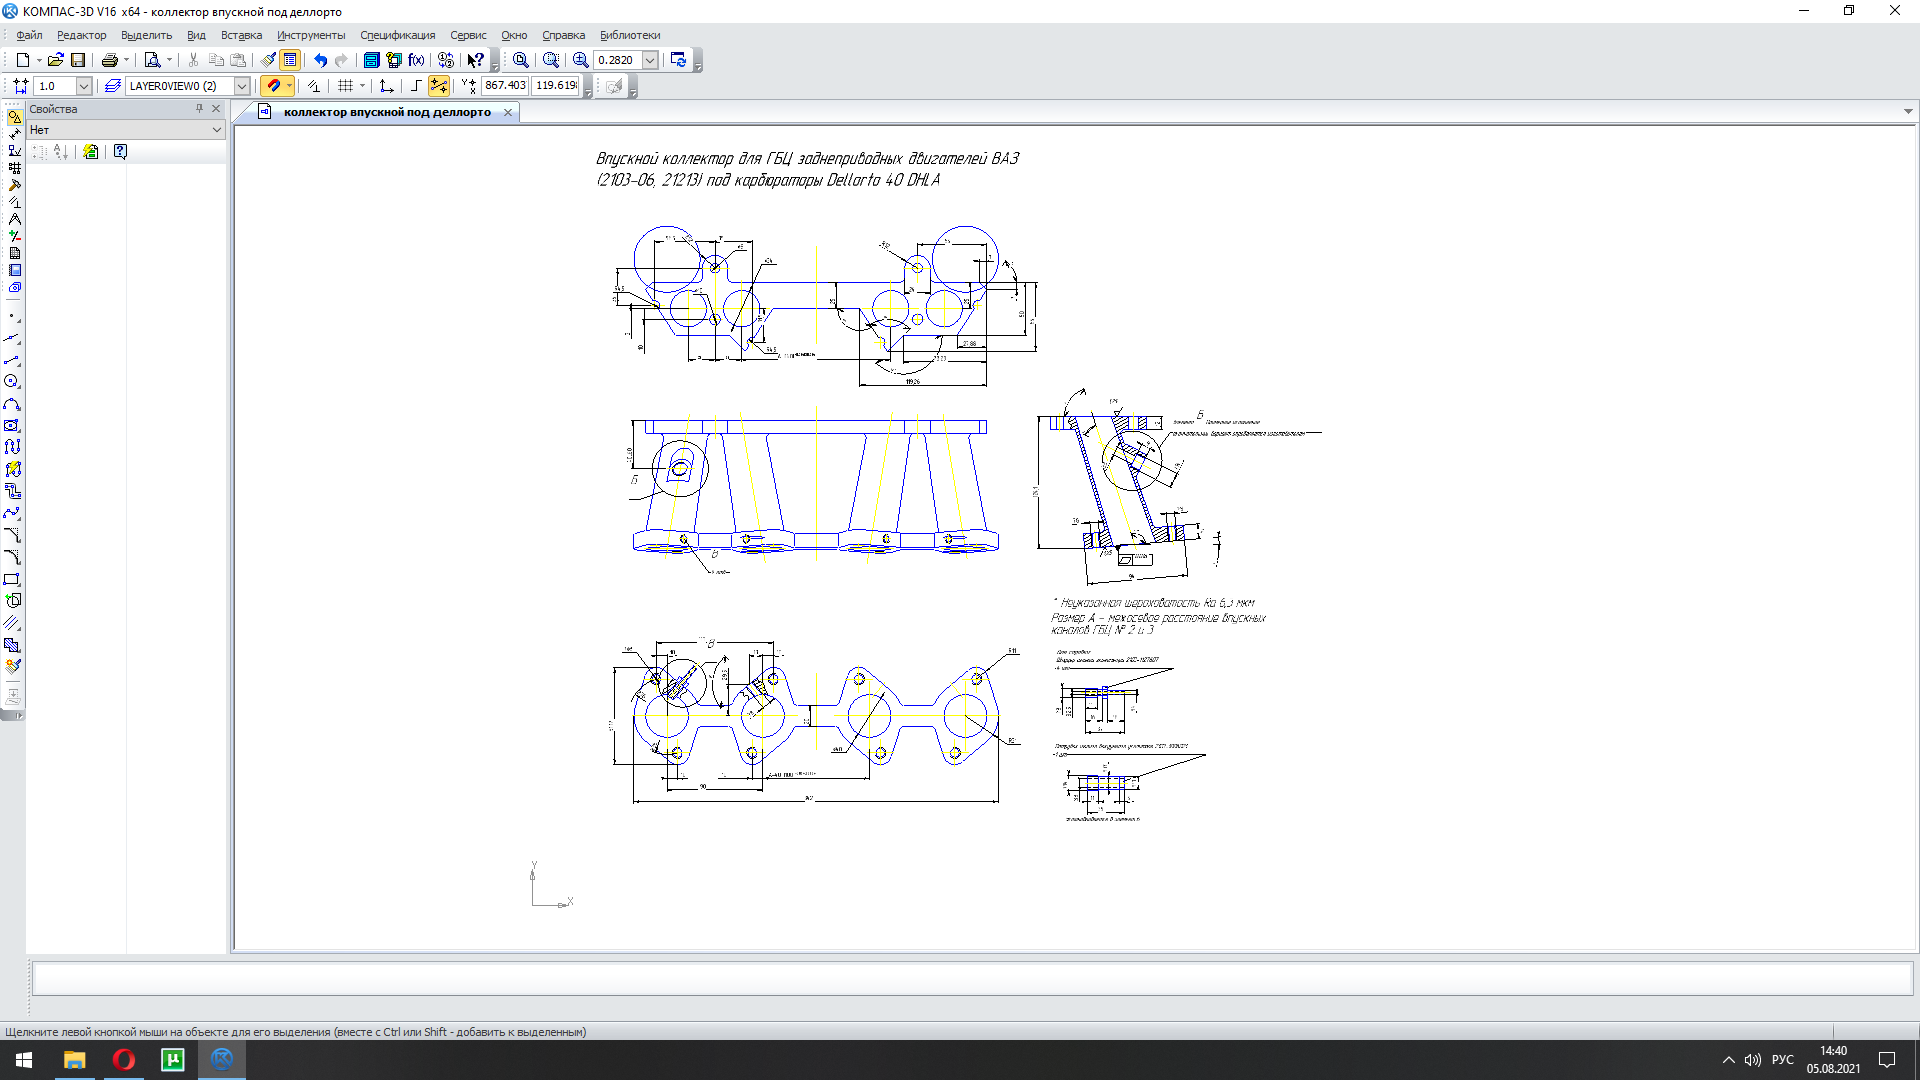Switch to the Editing hammer toolbar icon

coord(14,185)
